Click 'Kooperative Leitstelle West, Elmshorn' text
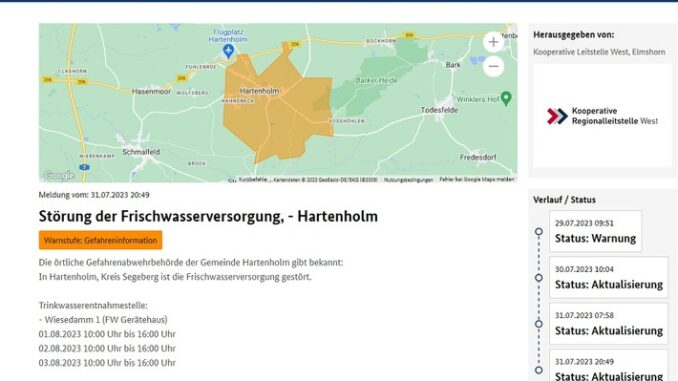Screen dimensions: 678x381 point(599,52)
